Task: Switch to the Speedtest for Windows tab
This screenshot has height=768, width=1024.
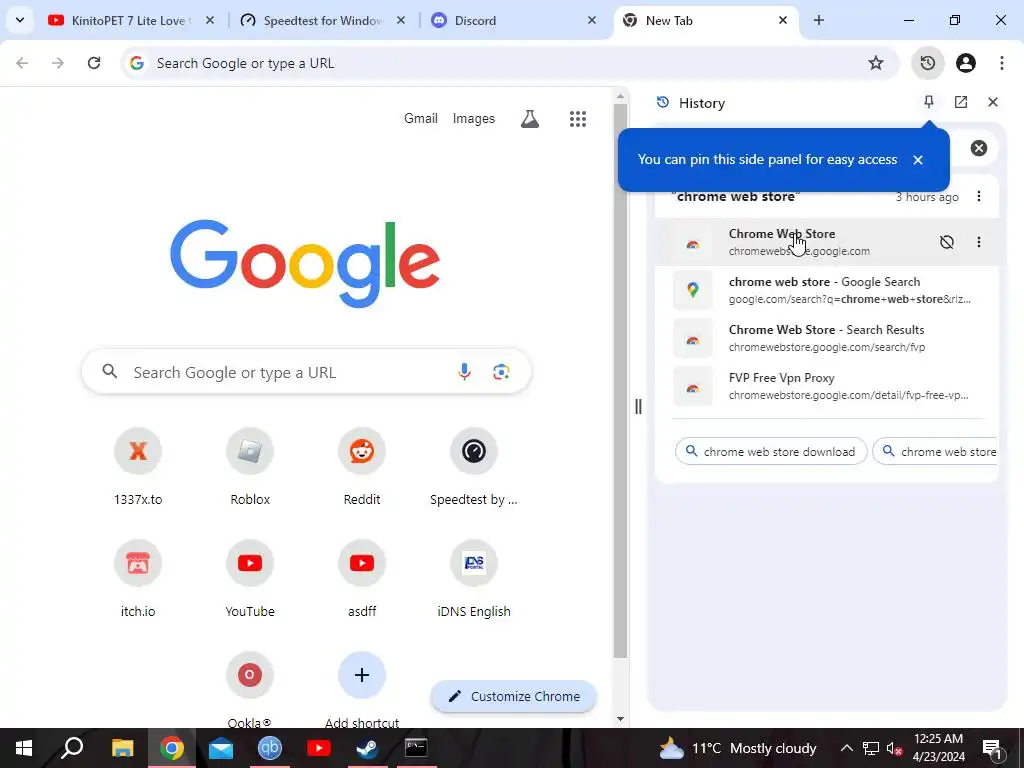Action: [x=323, y=20]
